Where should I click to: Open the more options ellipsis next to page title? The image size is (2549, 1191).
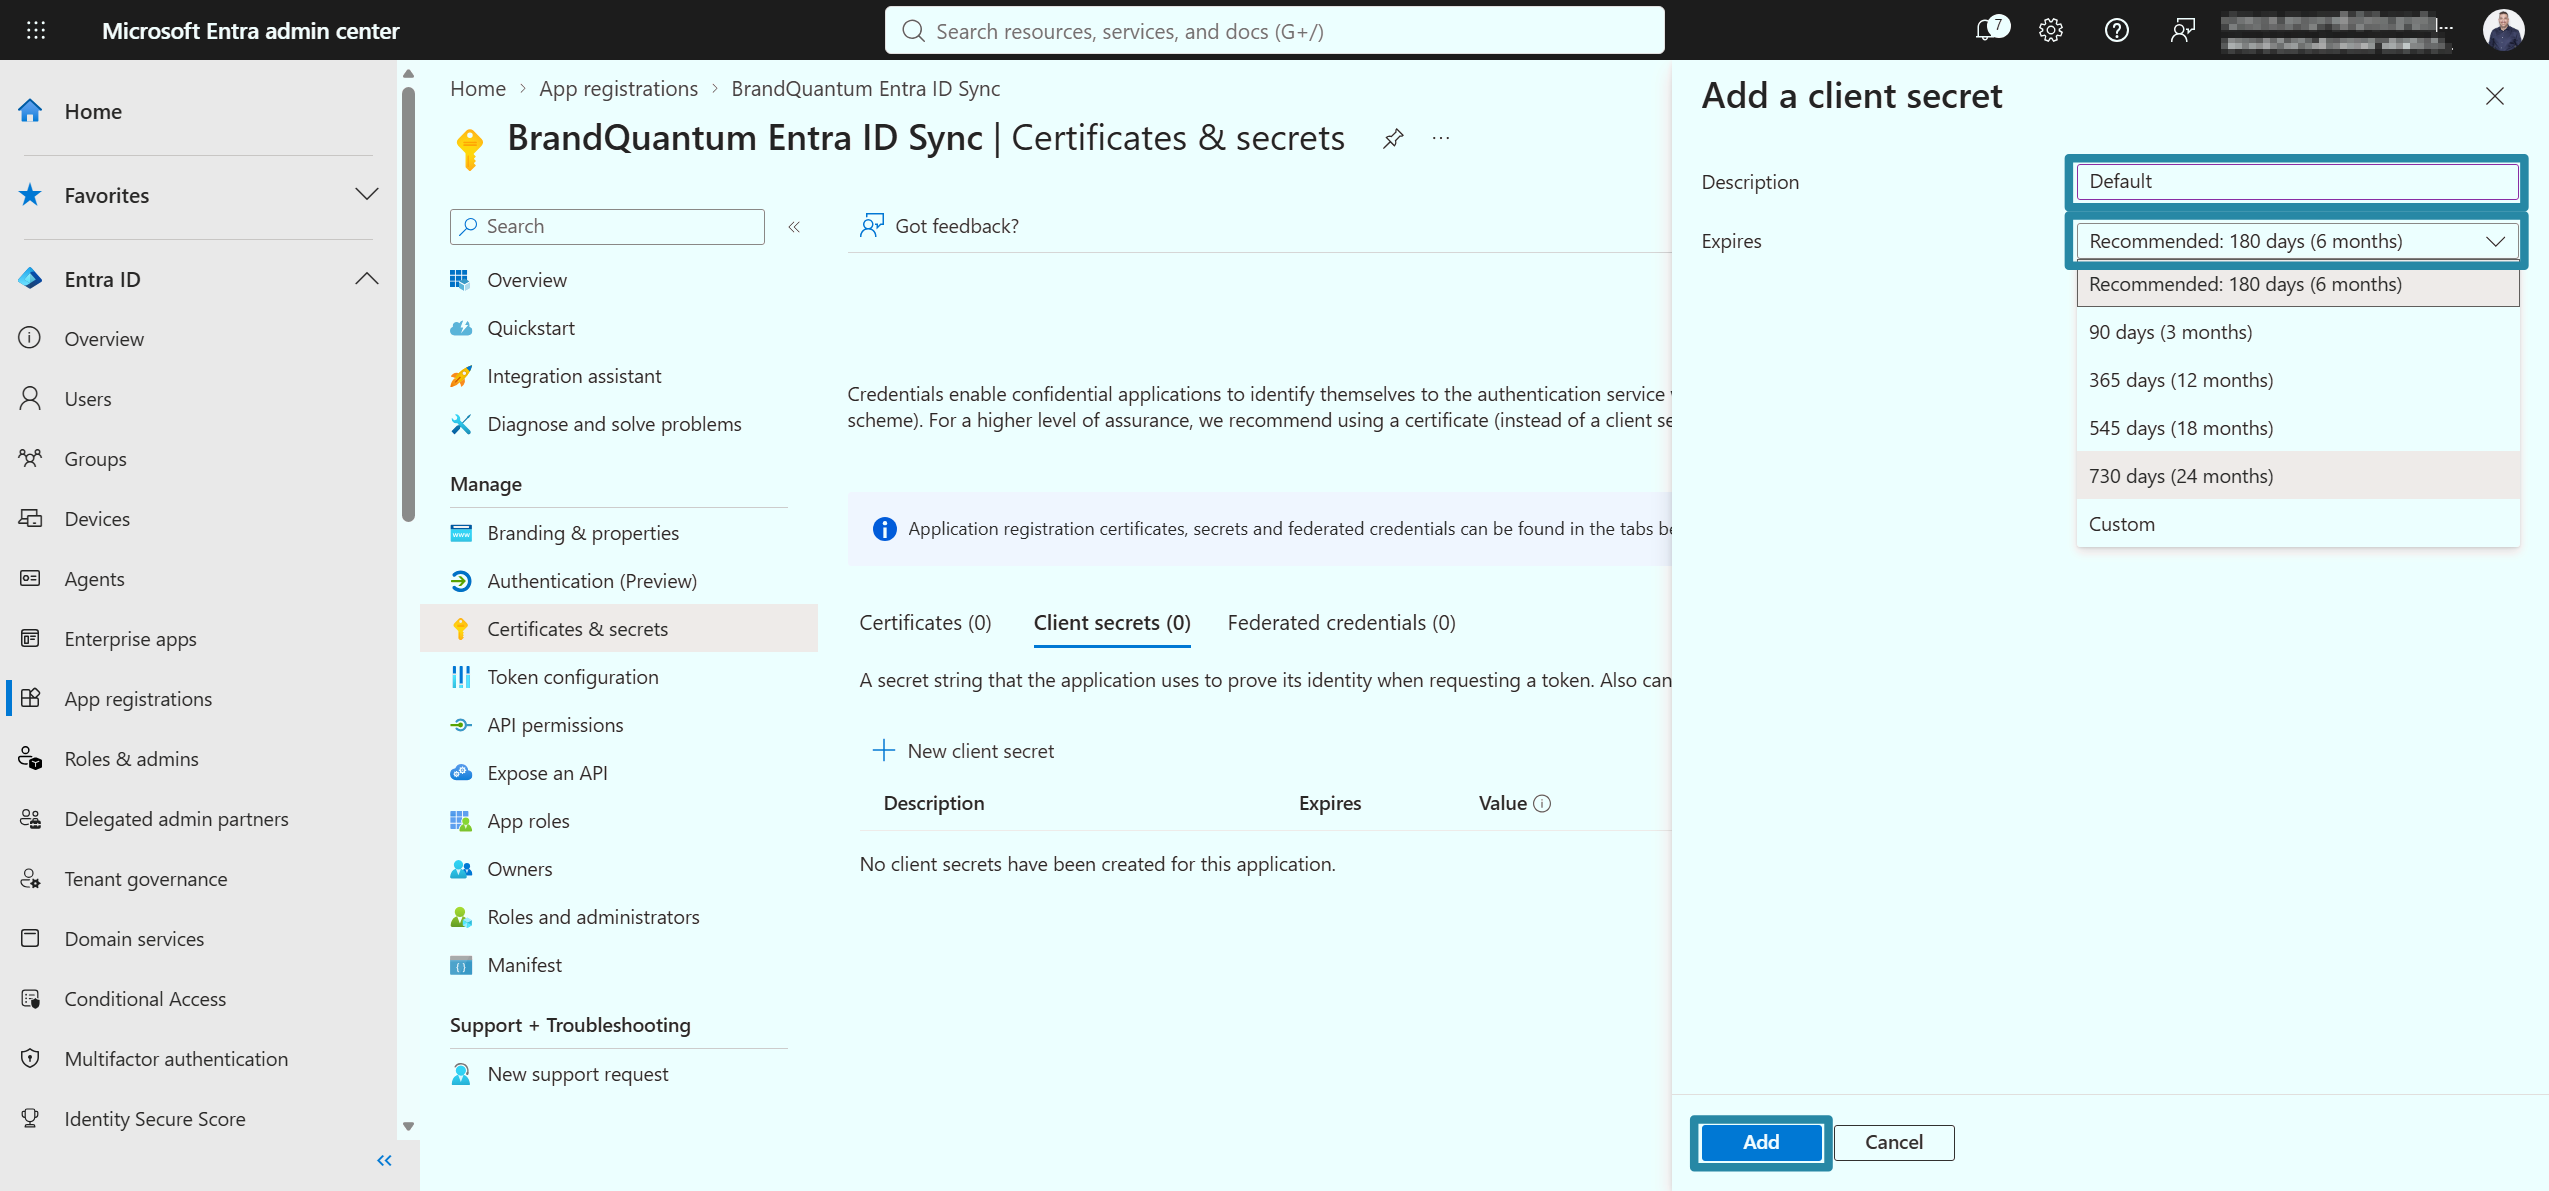(1440, 138)
